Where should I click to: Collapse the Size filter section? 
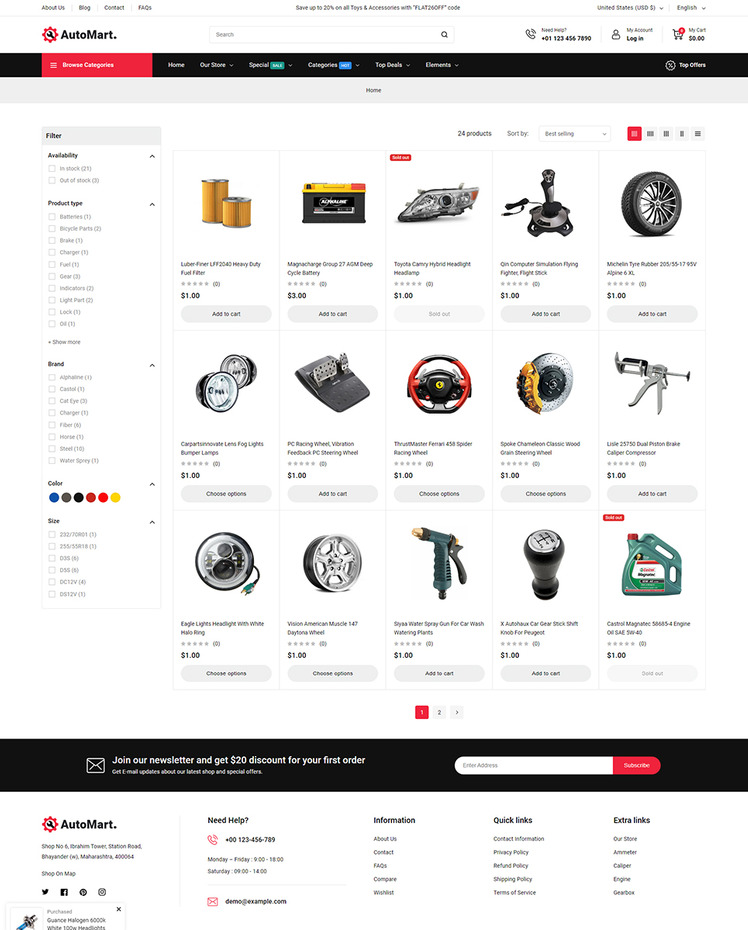[x=152, y=522]
